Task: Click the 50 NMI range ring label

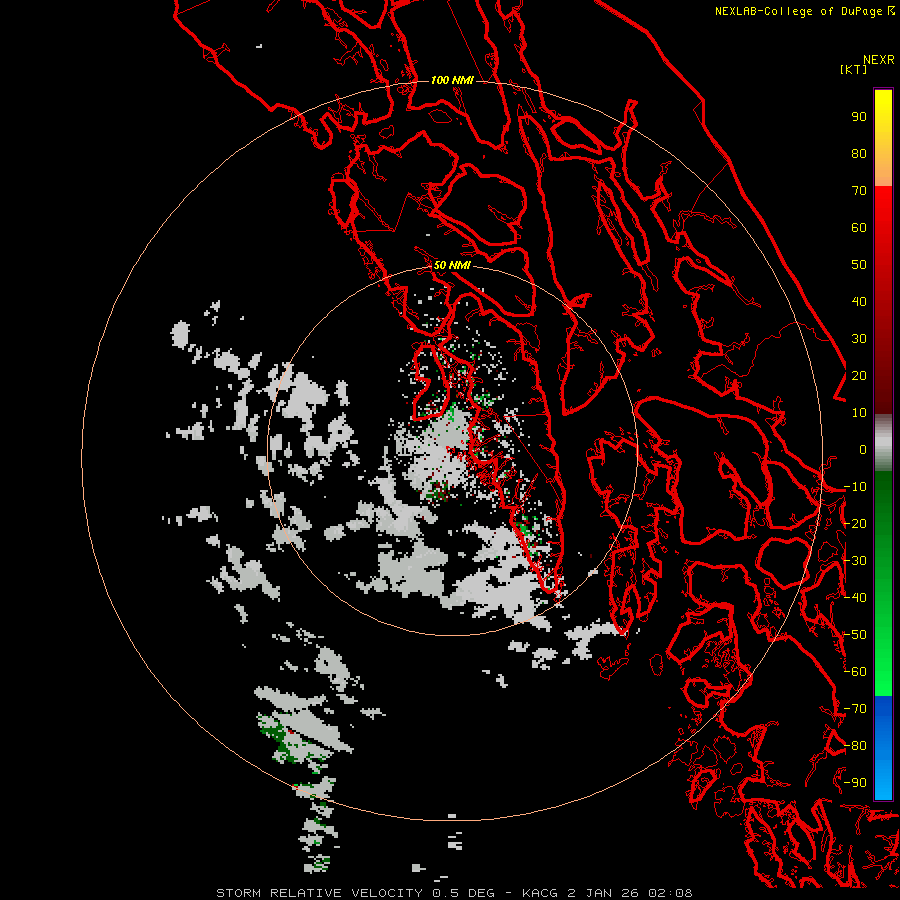Action: [452, 265]
